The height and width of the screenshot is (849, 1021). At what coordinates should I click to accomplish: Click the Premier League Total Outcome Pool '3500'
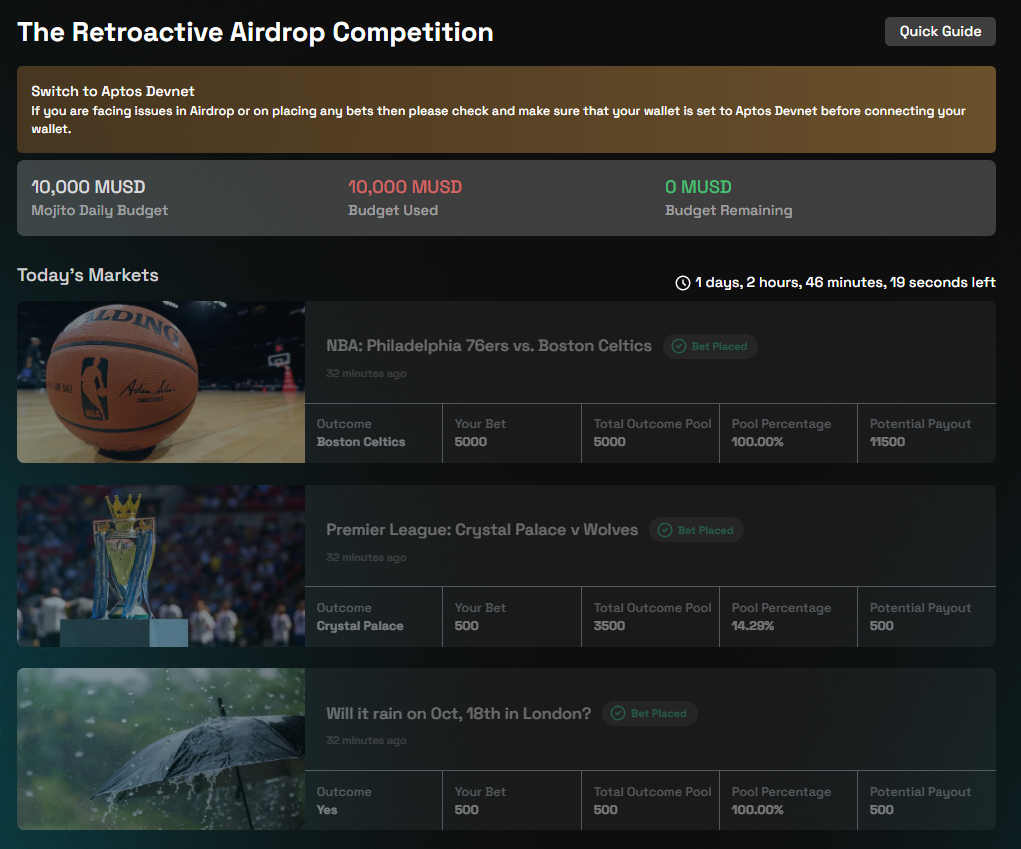click(609, 626)
